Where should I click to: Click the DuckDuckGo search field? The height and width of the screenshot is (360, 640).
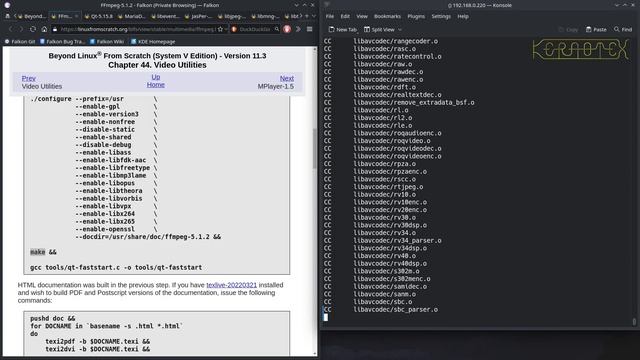coord(256,29)
